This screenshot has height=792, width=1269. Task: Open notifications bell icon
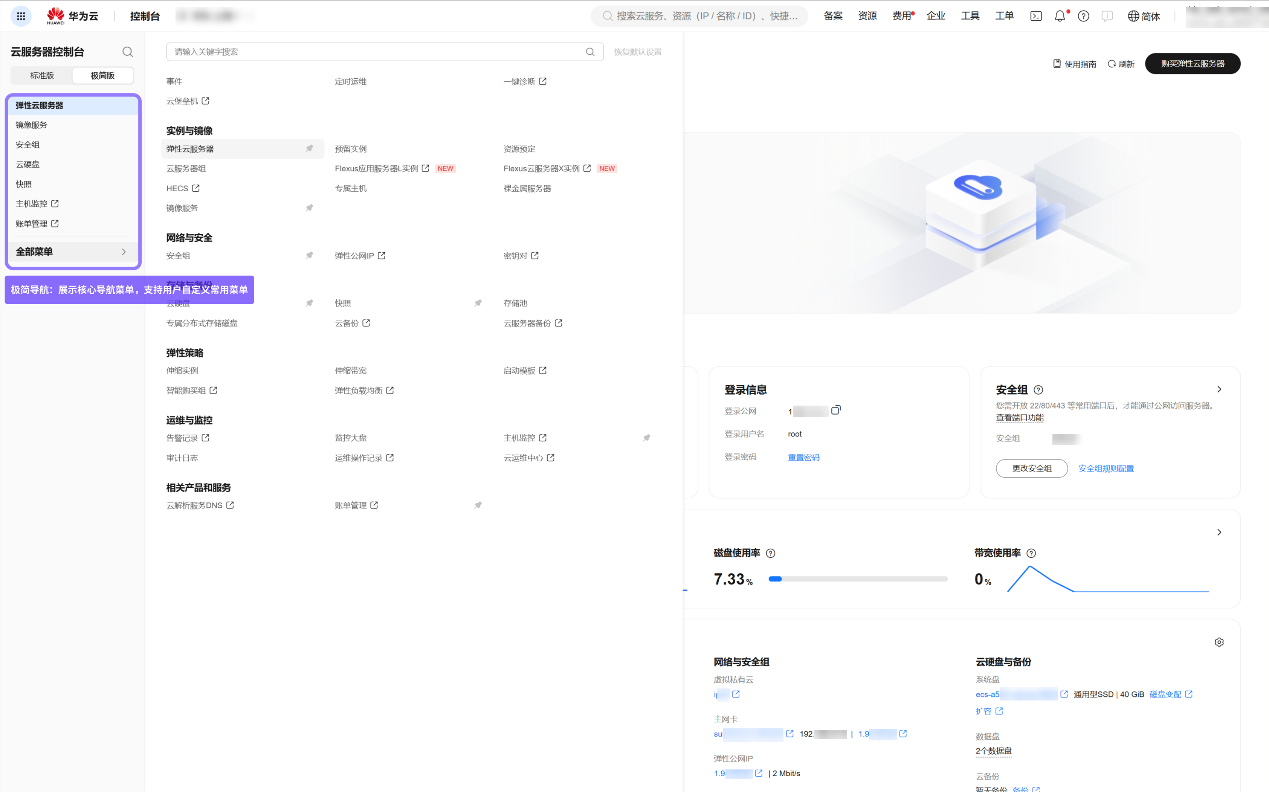1060,16
